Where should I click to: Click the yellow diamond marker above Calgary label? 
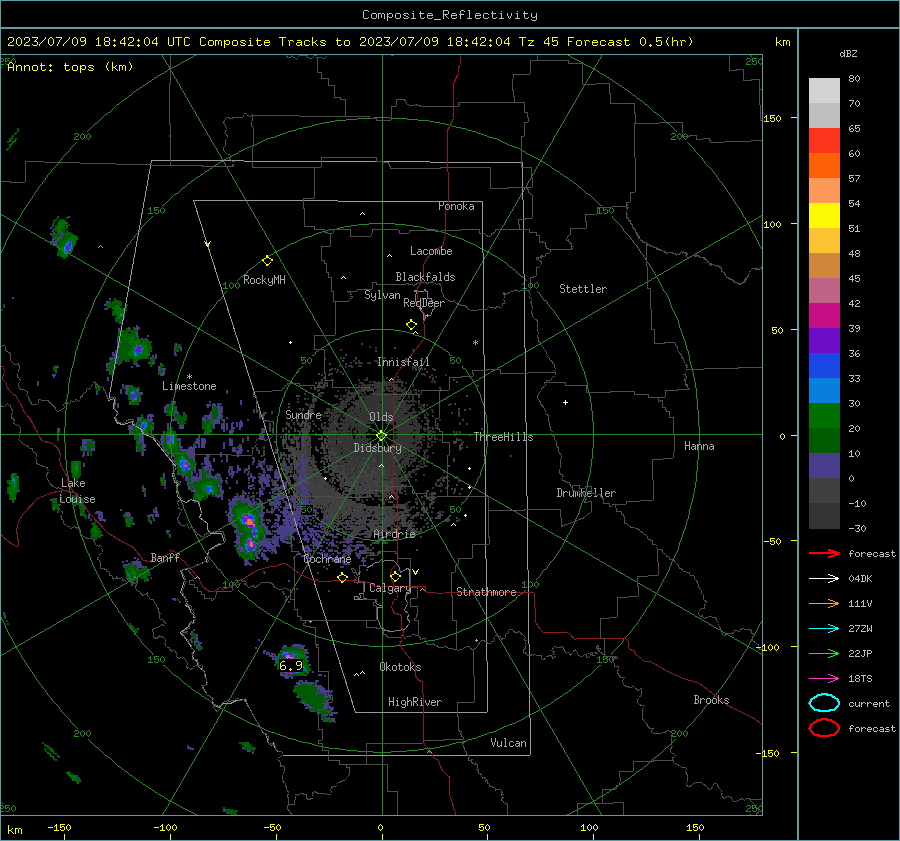click(395, 576)
